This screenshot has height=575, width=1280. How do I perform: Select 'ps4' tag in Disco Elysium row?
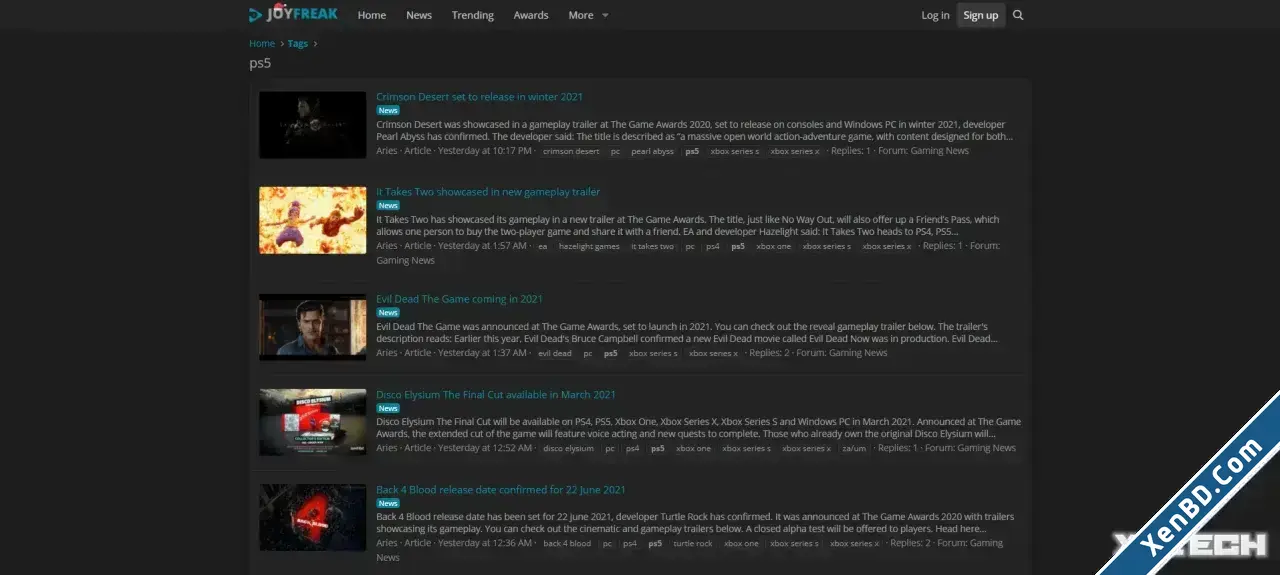point(632,449)
